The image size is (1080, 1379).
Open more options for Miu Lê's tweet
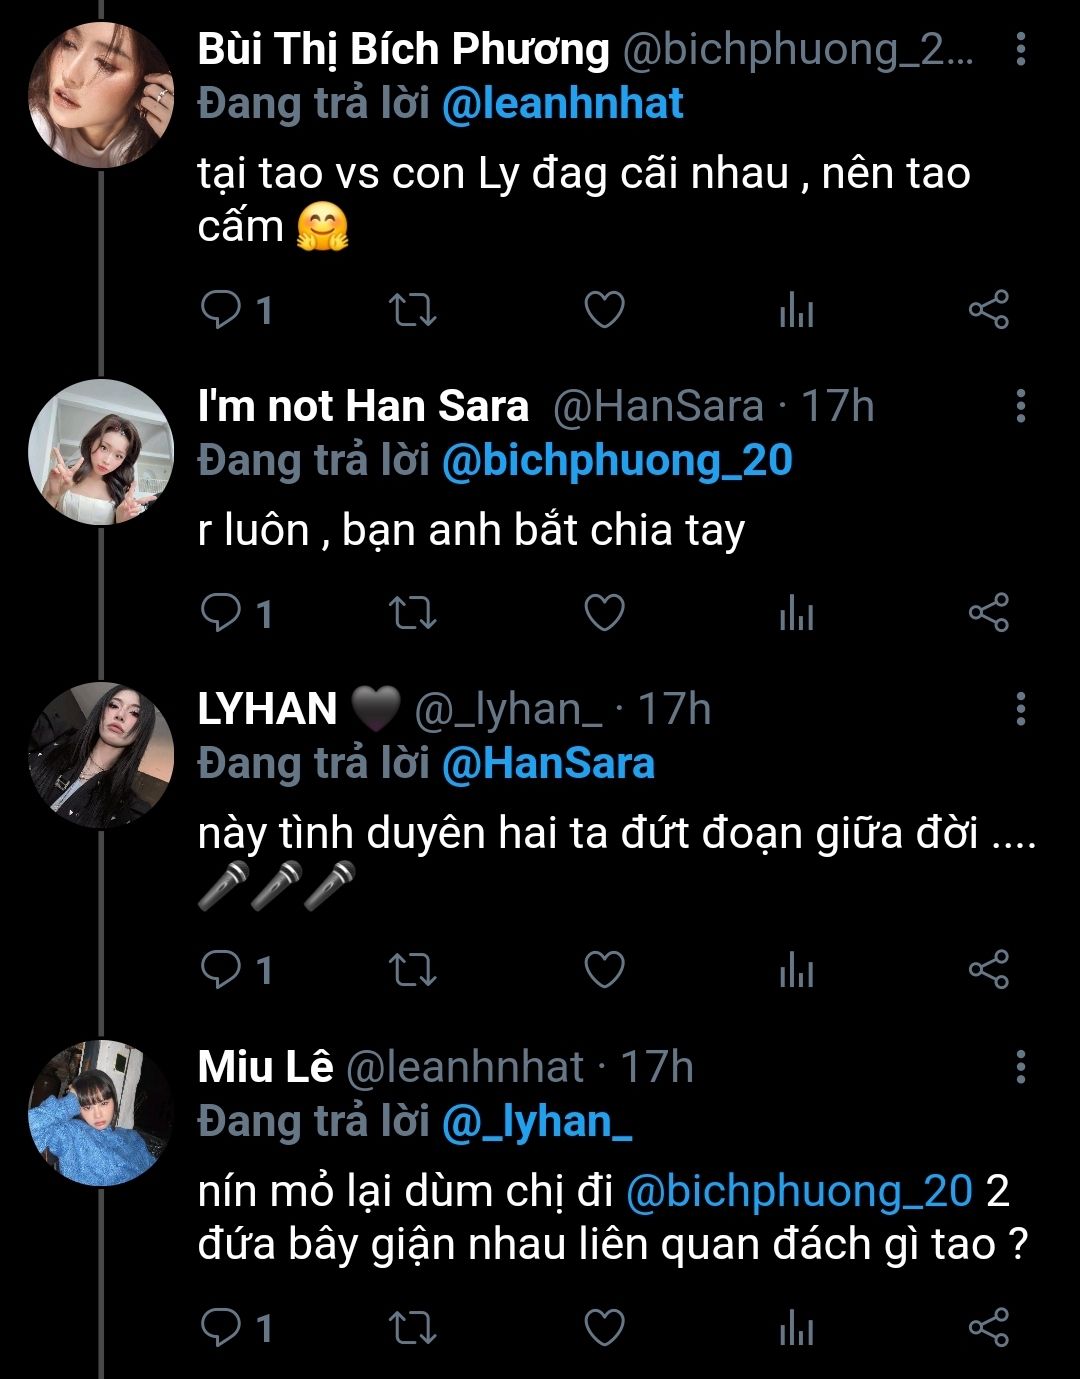(x=1020, y=1067)
